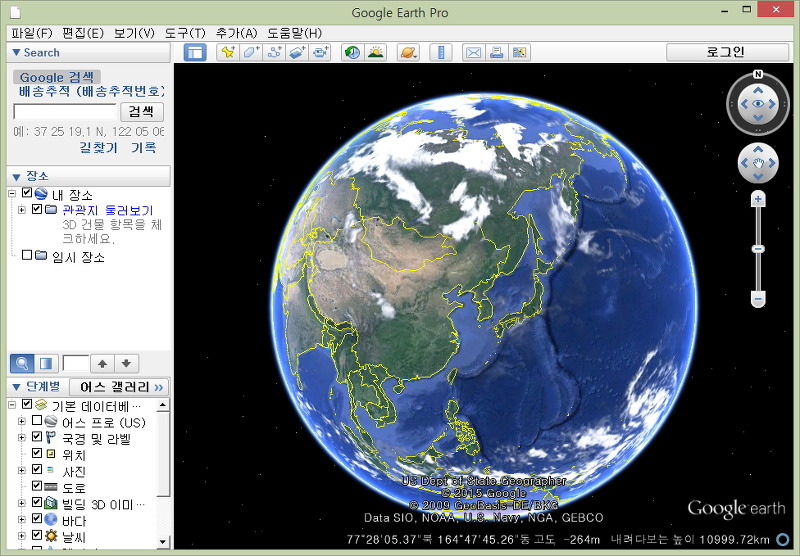The height and width of the screenshot is (556, 800).
Task: Click the 배송추적 search option
Action: [x=92, y=91]
